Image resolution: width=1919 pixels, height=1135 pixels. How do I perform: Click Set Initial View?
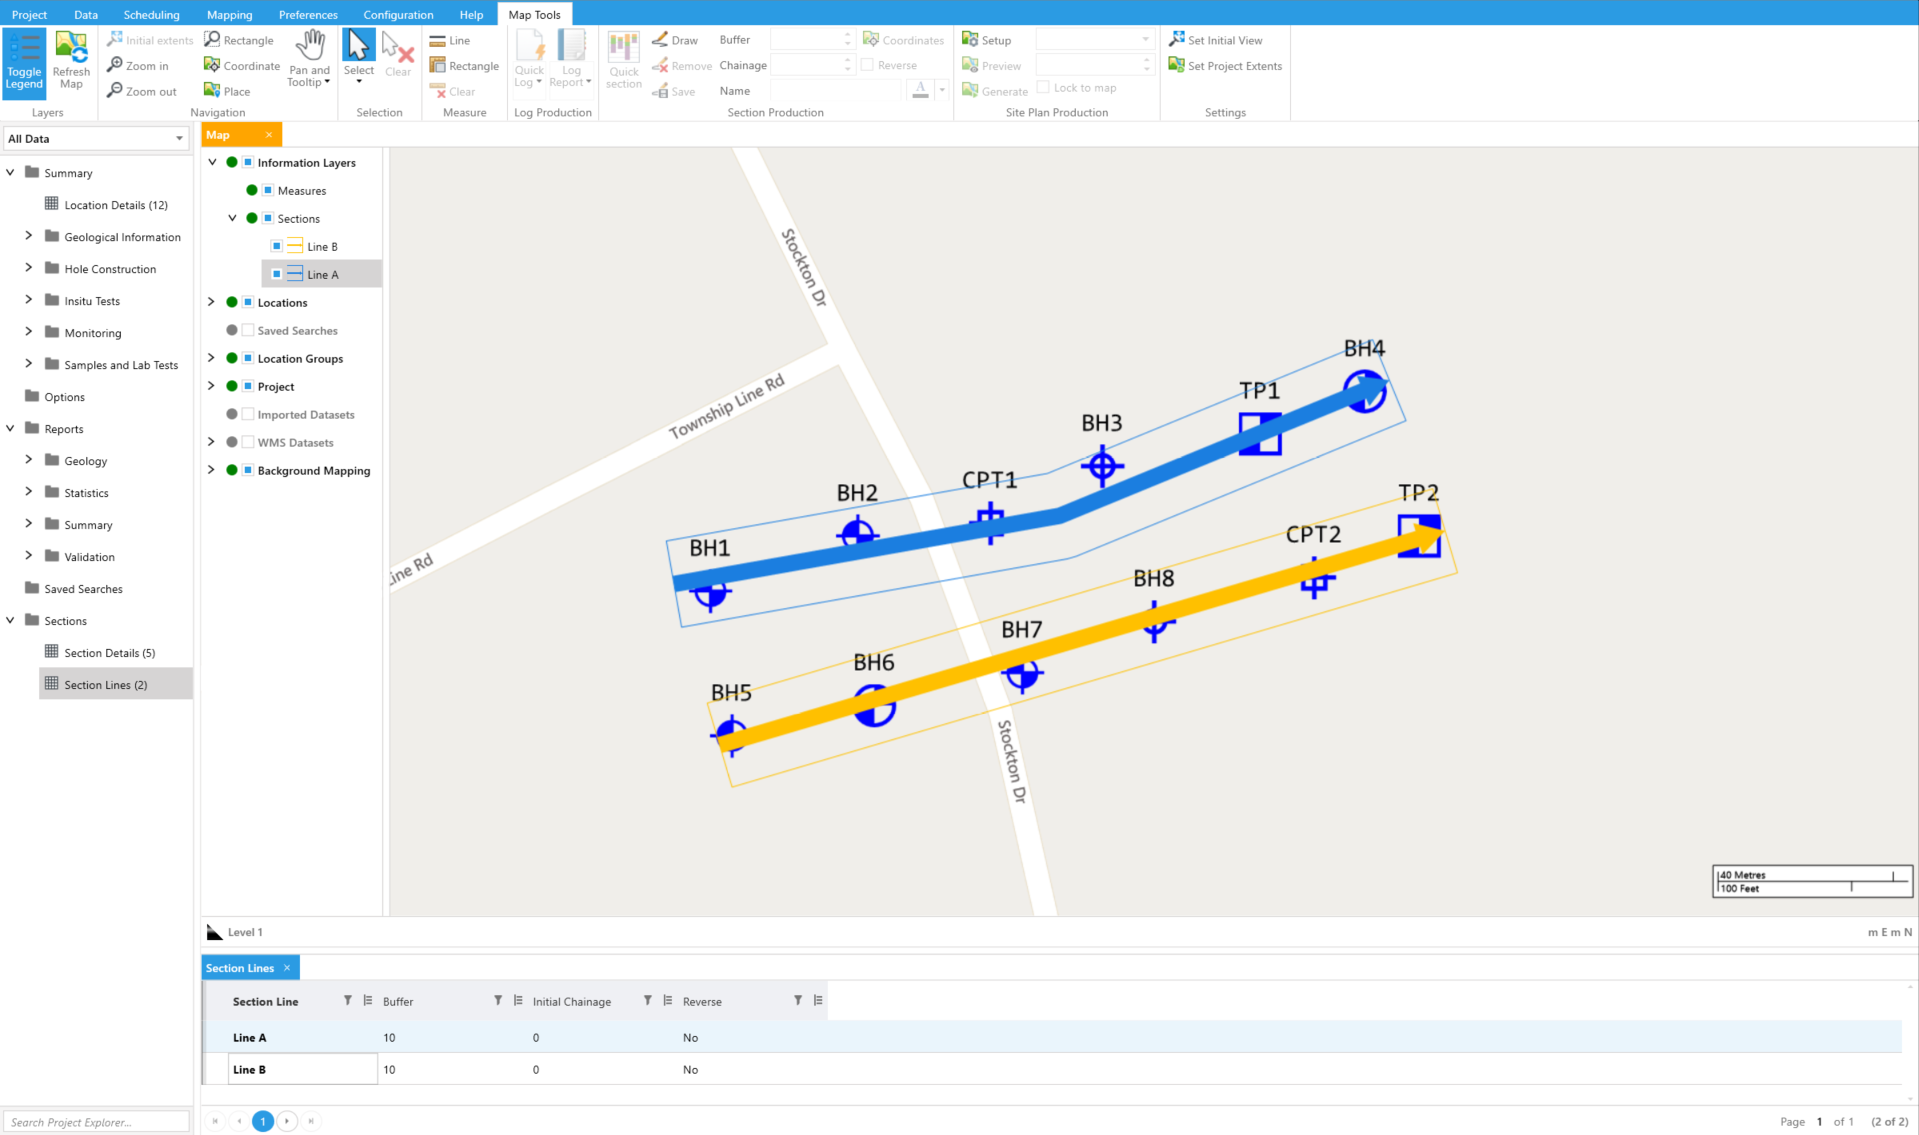(x=1216, y=40)
